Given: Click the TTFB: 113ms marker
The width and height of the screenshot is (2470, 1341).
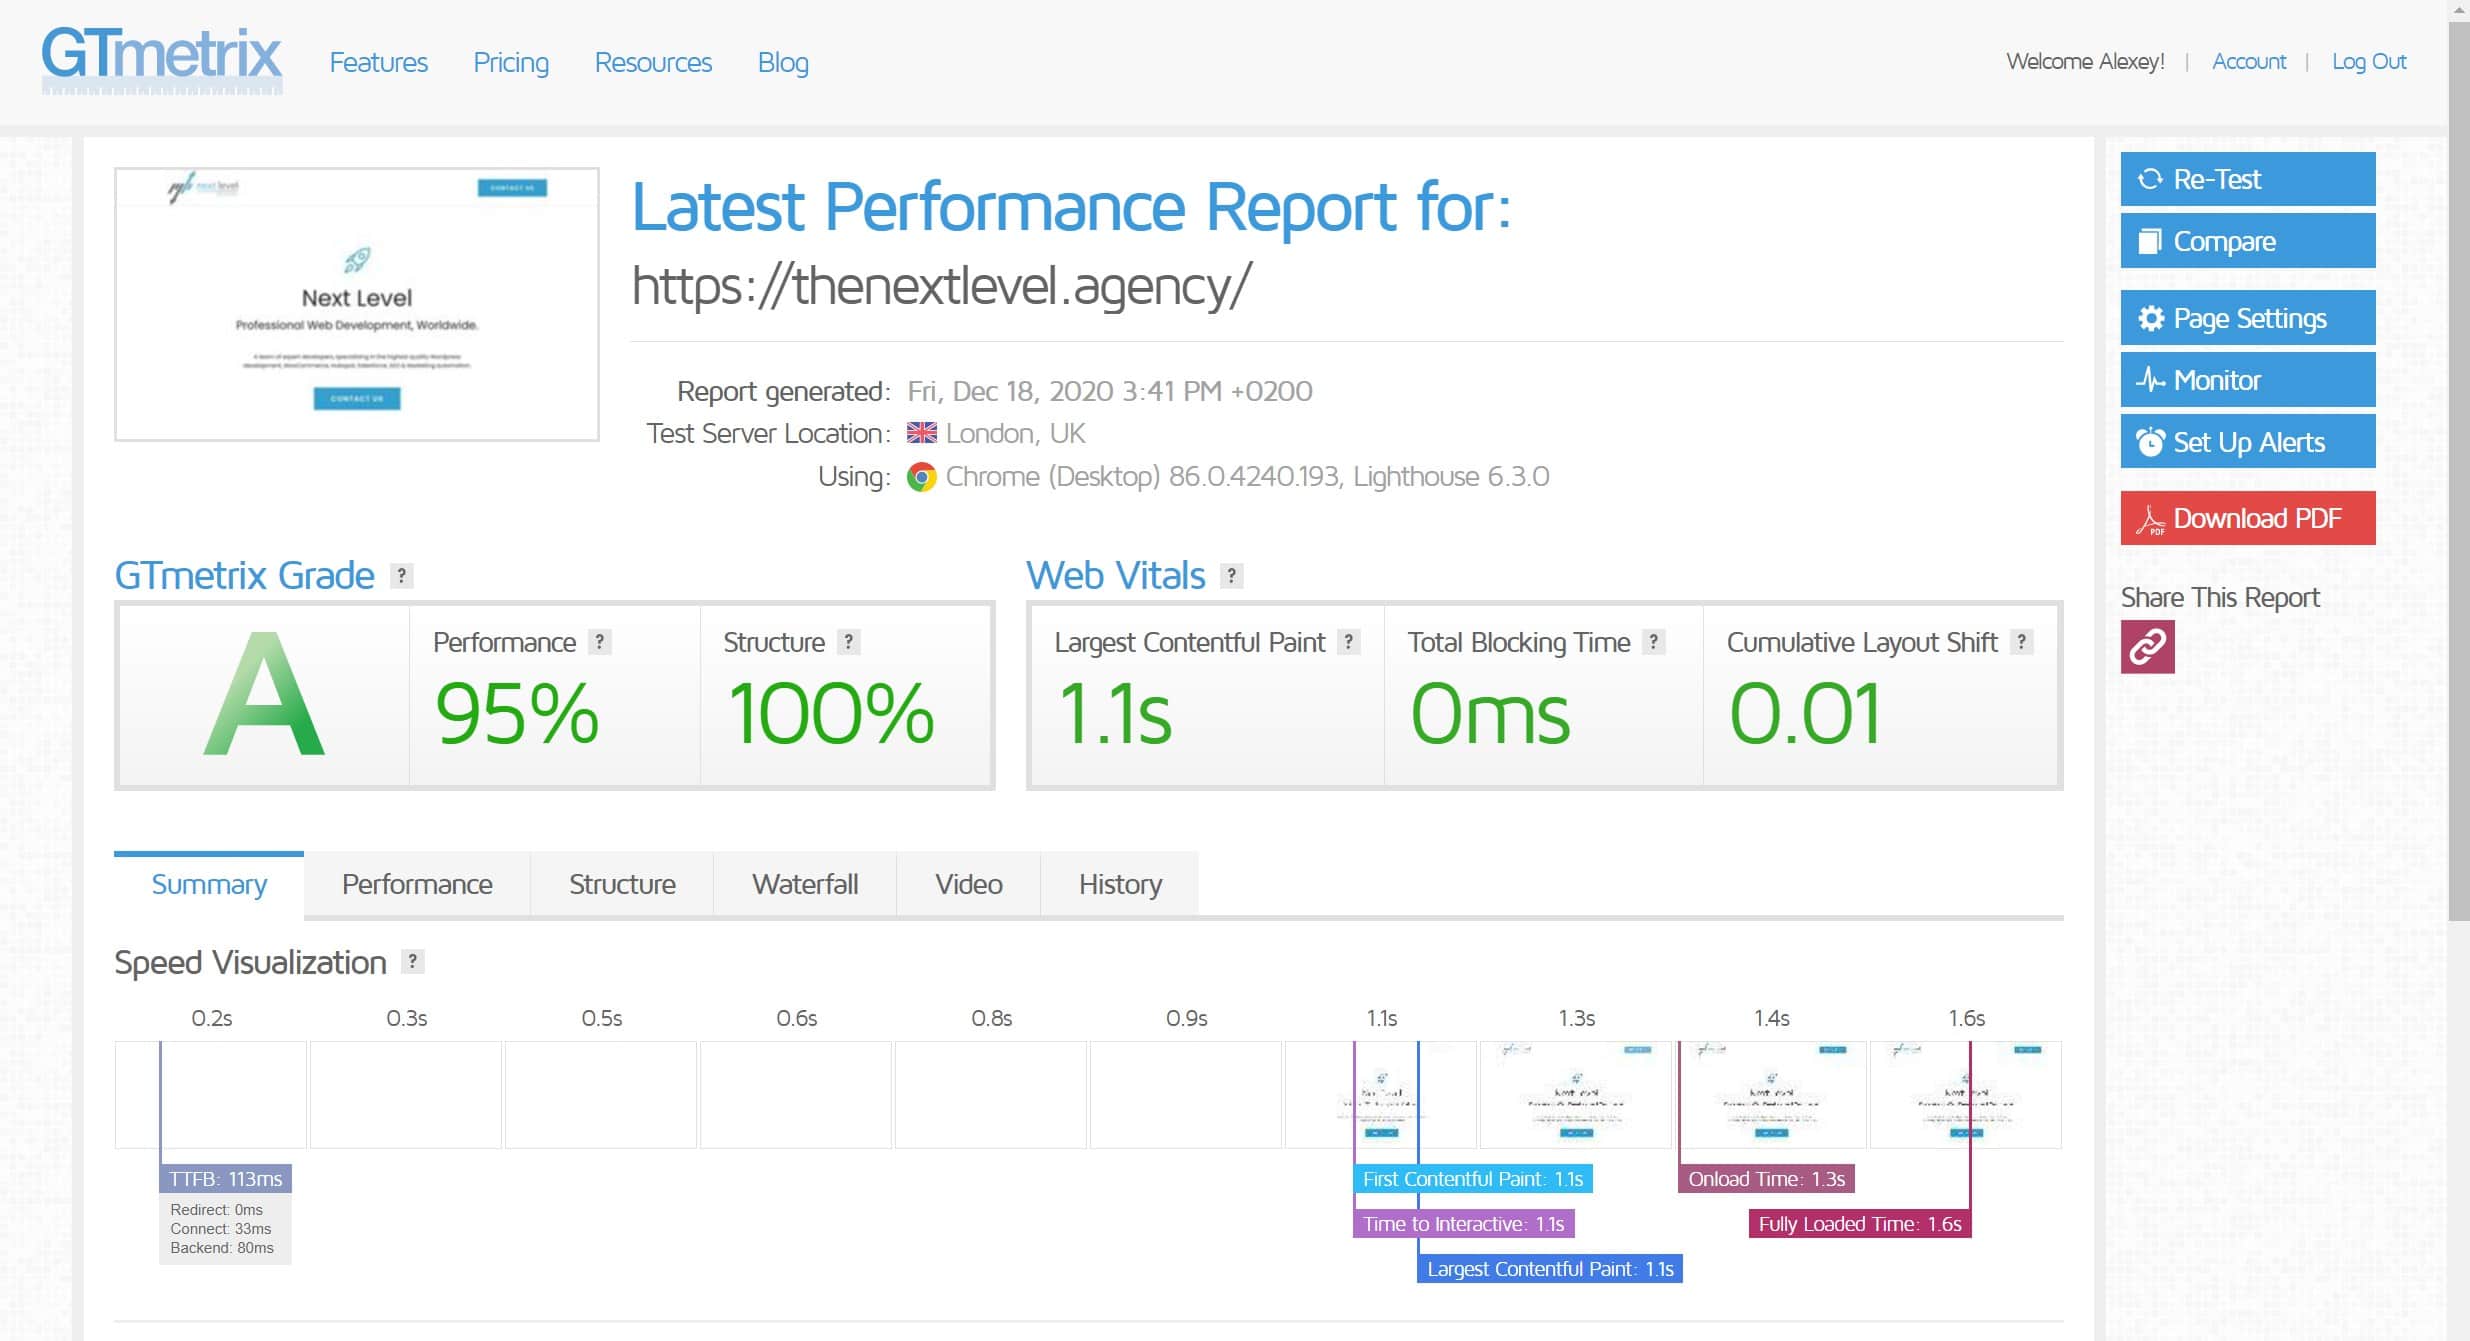Looking at the screenshot, I should [225, 1179].
